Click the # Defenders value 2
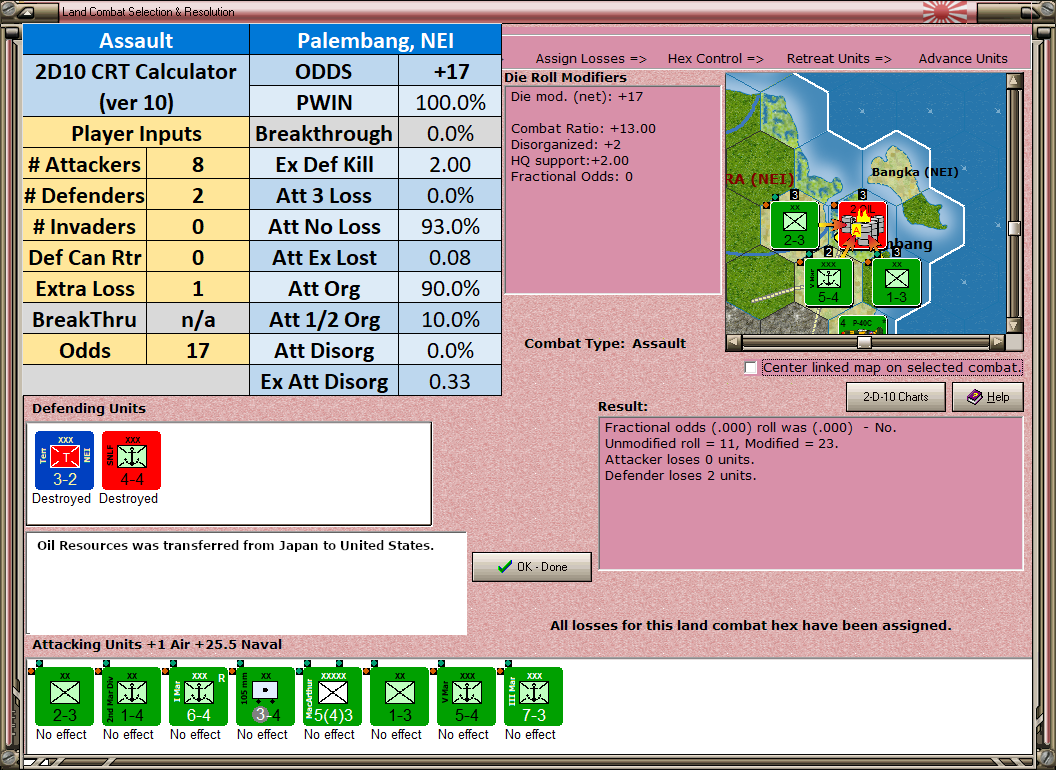Image resolution: width=1056 pixels, height=770 pixels. click(198, 195)
